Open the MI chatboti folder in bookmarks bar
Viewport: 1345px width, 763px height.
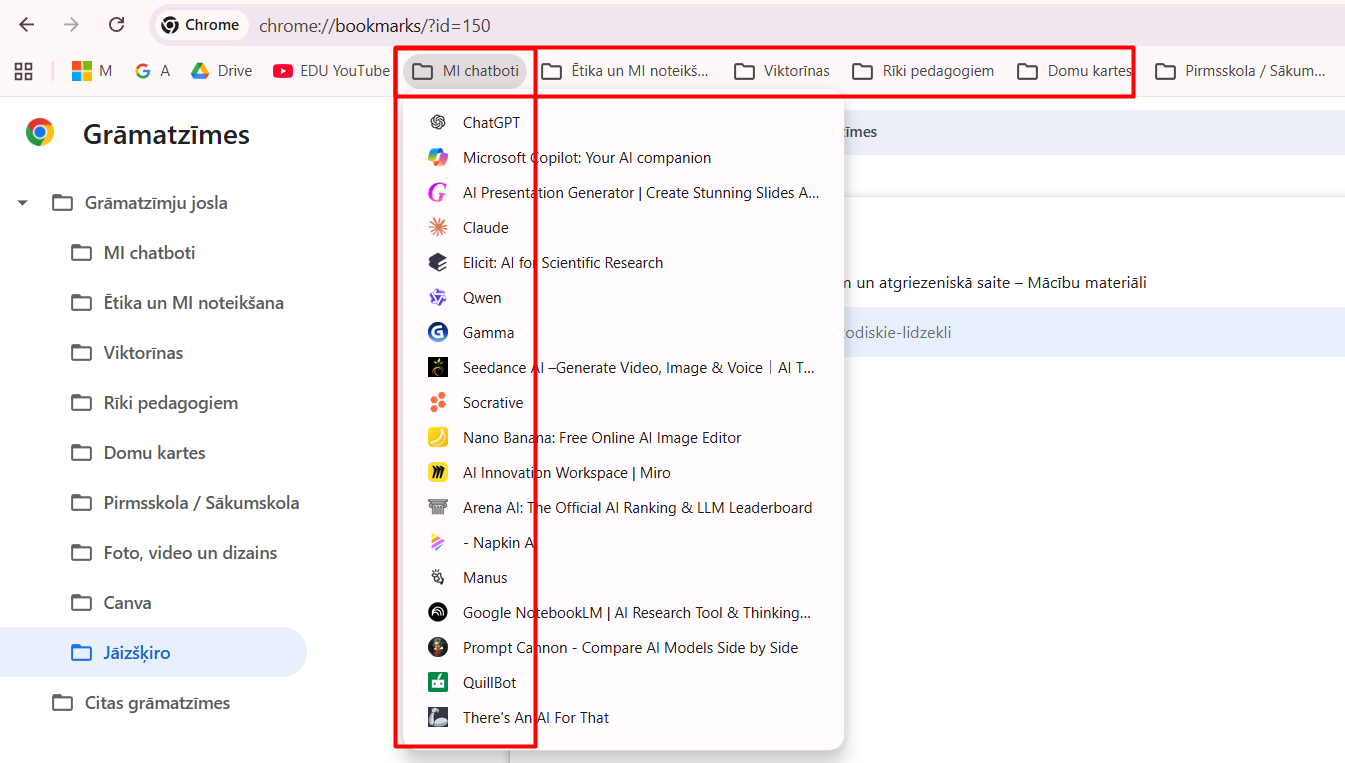(x=465, y=71)
